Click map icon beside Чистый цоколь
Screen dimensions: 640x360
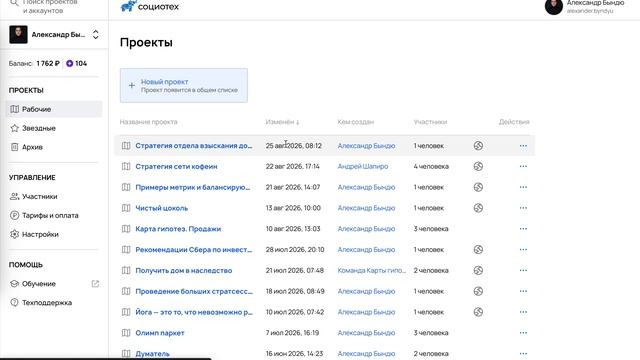coord(126,208)
